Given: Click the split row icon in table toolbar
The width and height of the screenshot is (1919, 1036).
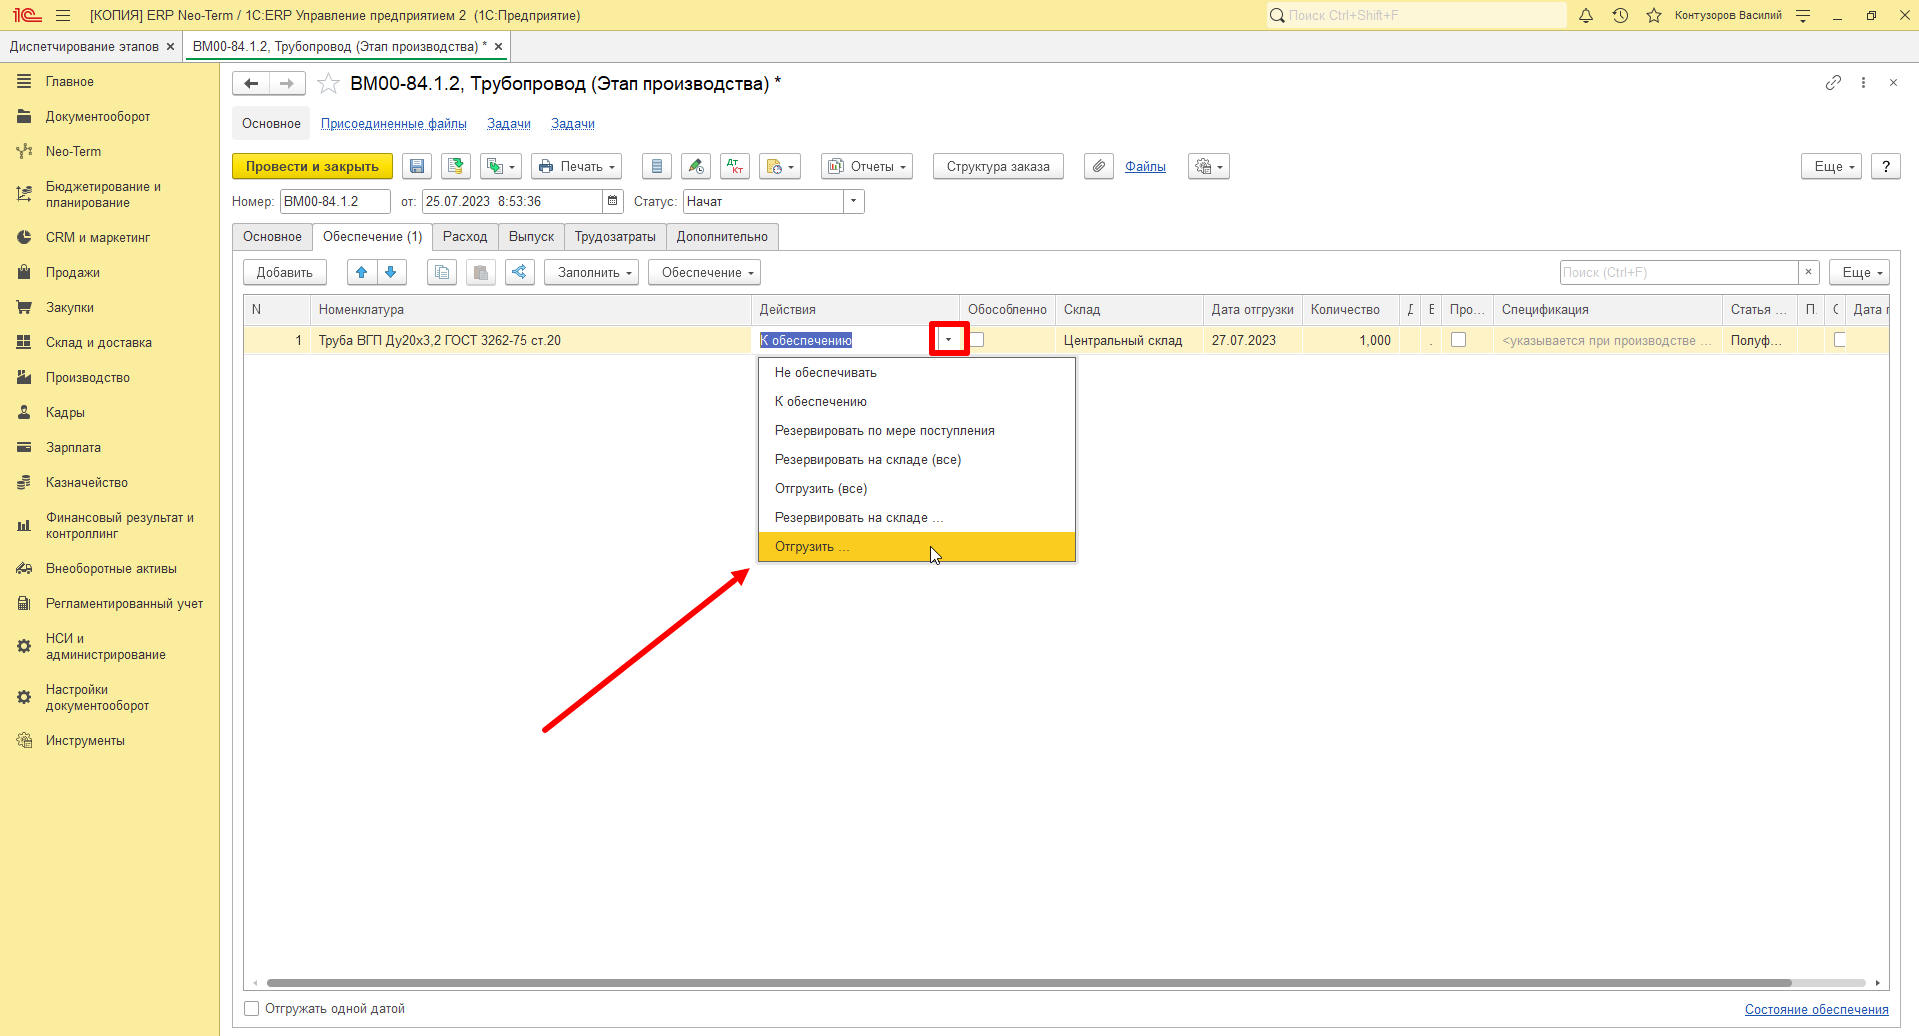Looking at the screenshot, I should pyautogui.click(x=520, y=272).
